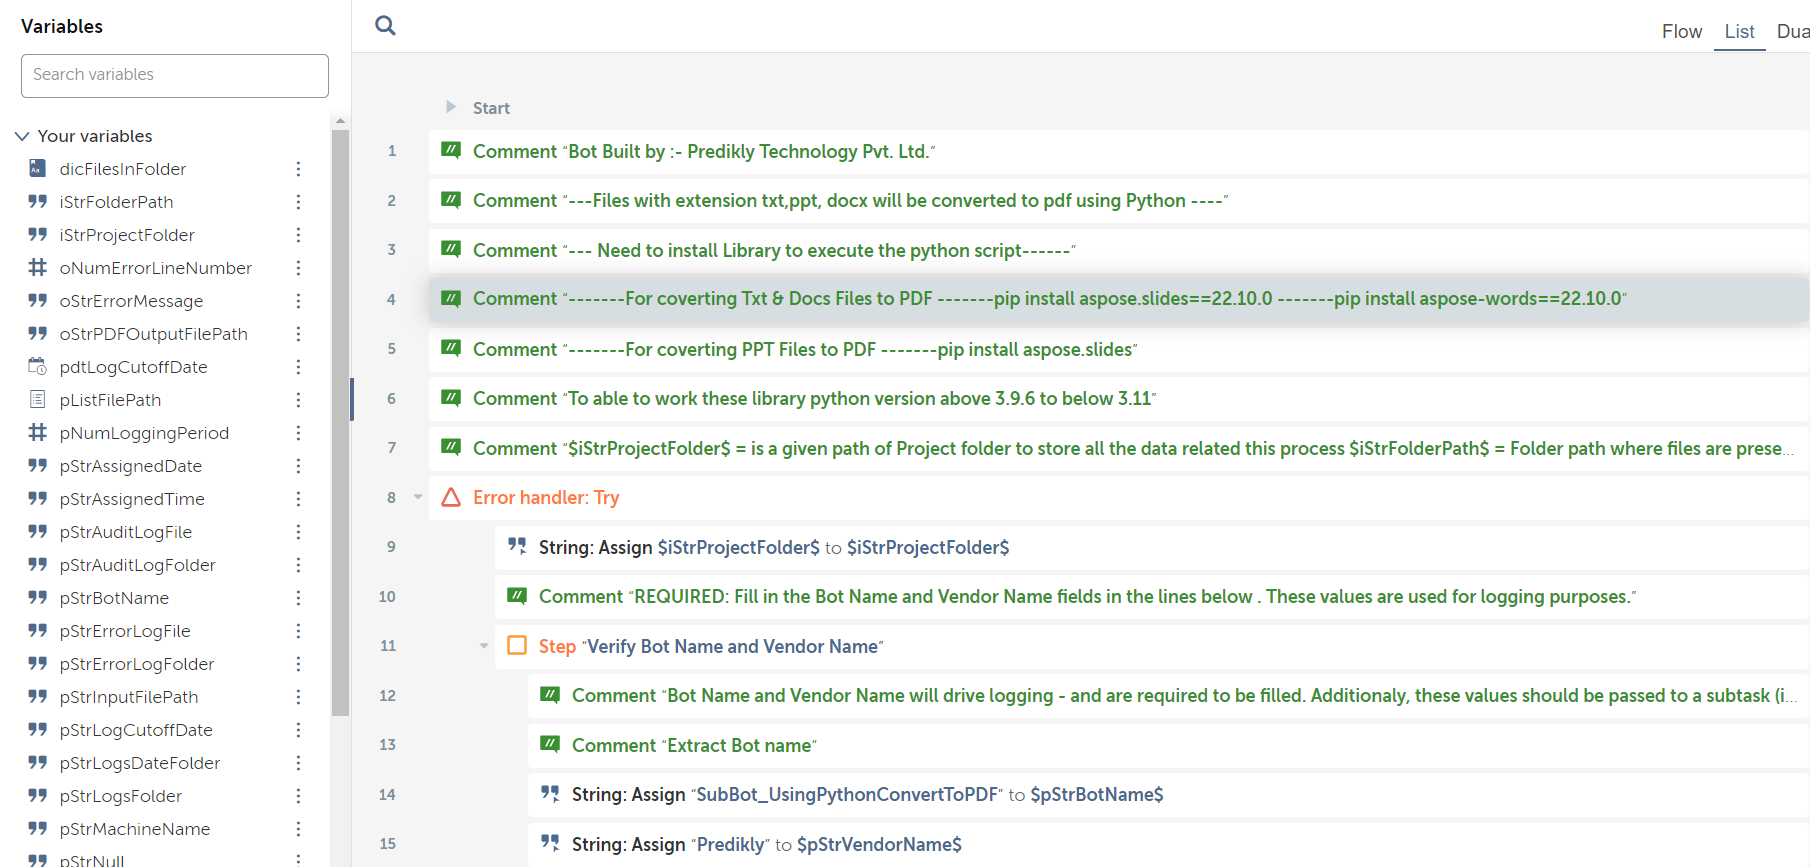
Task: Focus the Search variables input field
Action: pyautogui.click(x=175, y=76)
